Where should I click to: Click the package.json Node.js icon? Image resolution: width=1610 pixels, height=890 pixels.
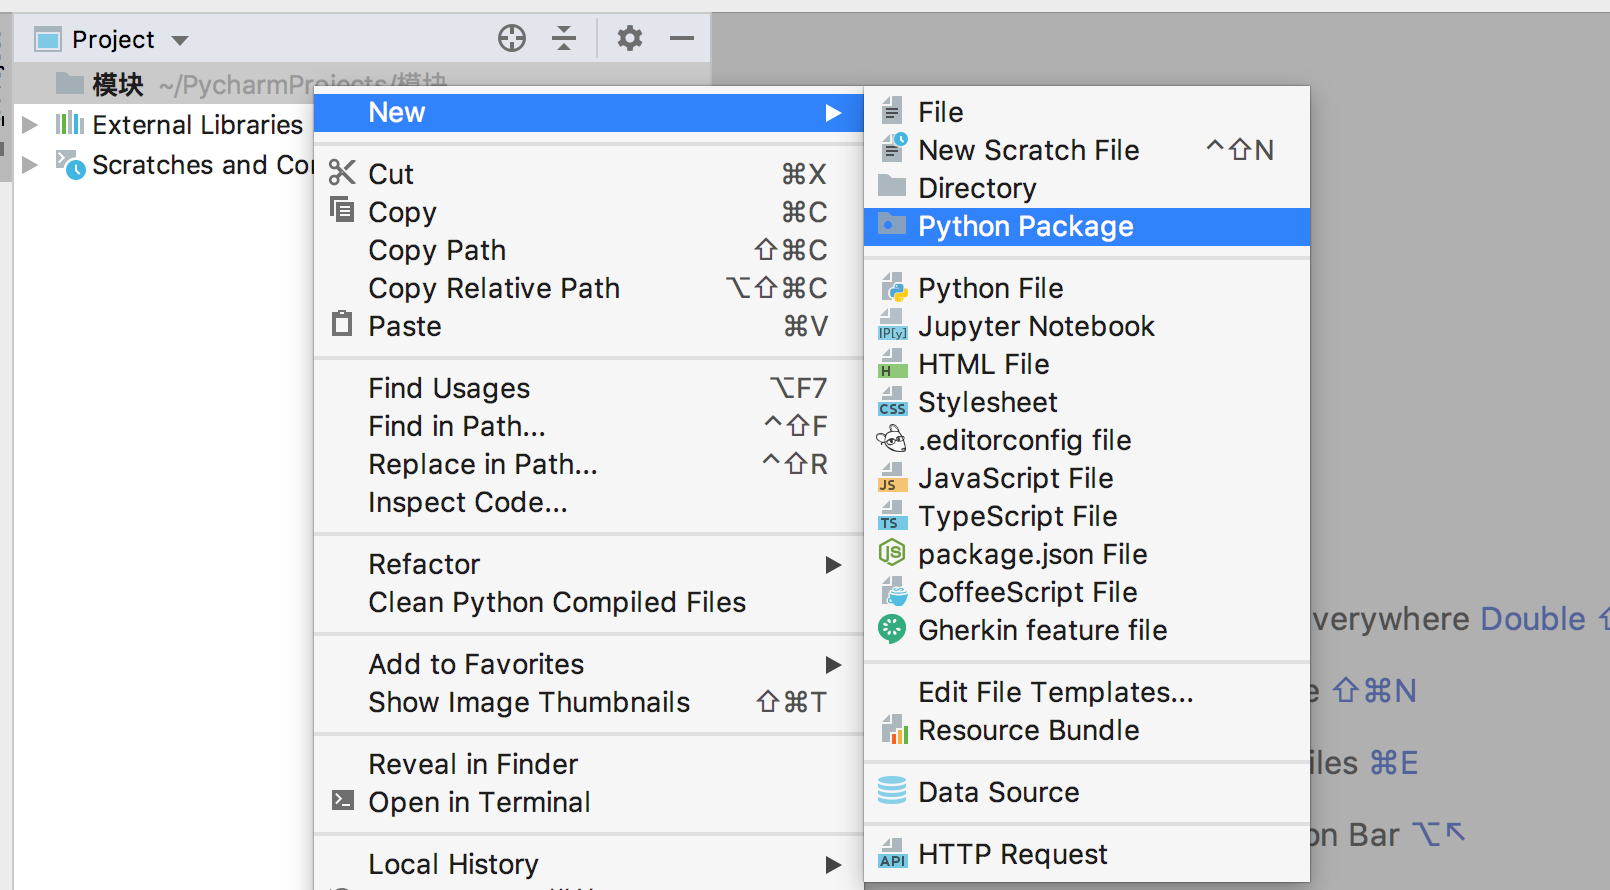891,554
